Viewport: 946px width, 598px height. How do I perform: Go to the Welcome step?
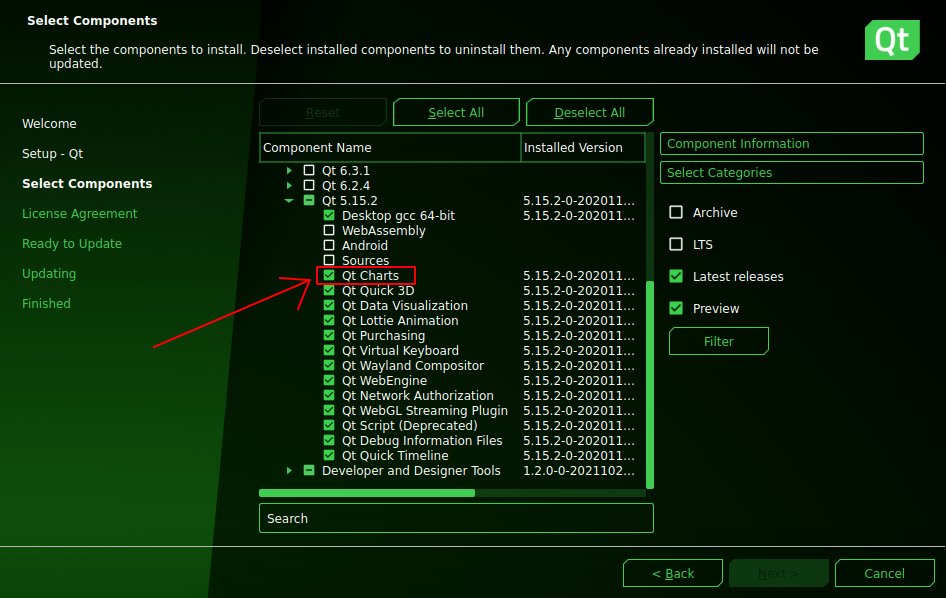pos(49,124)
